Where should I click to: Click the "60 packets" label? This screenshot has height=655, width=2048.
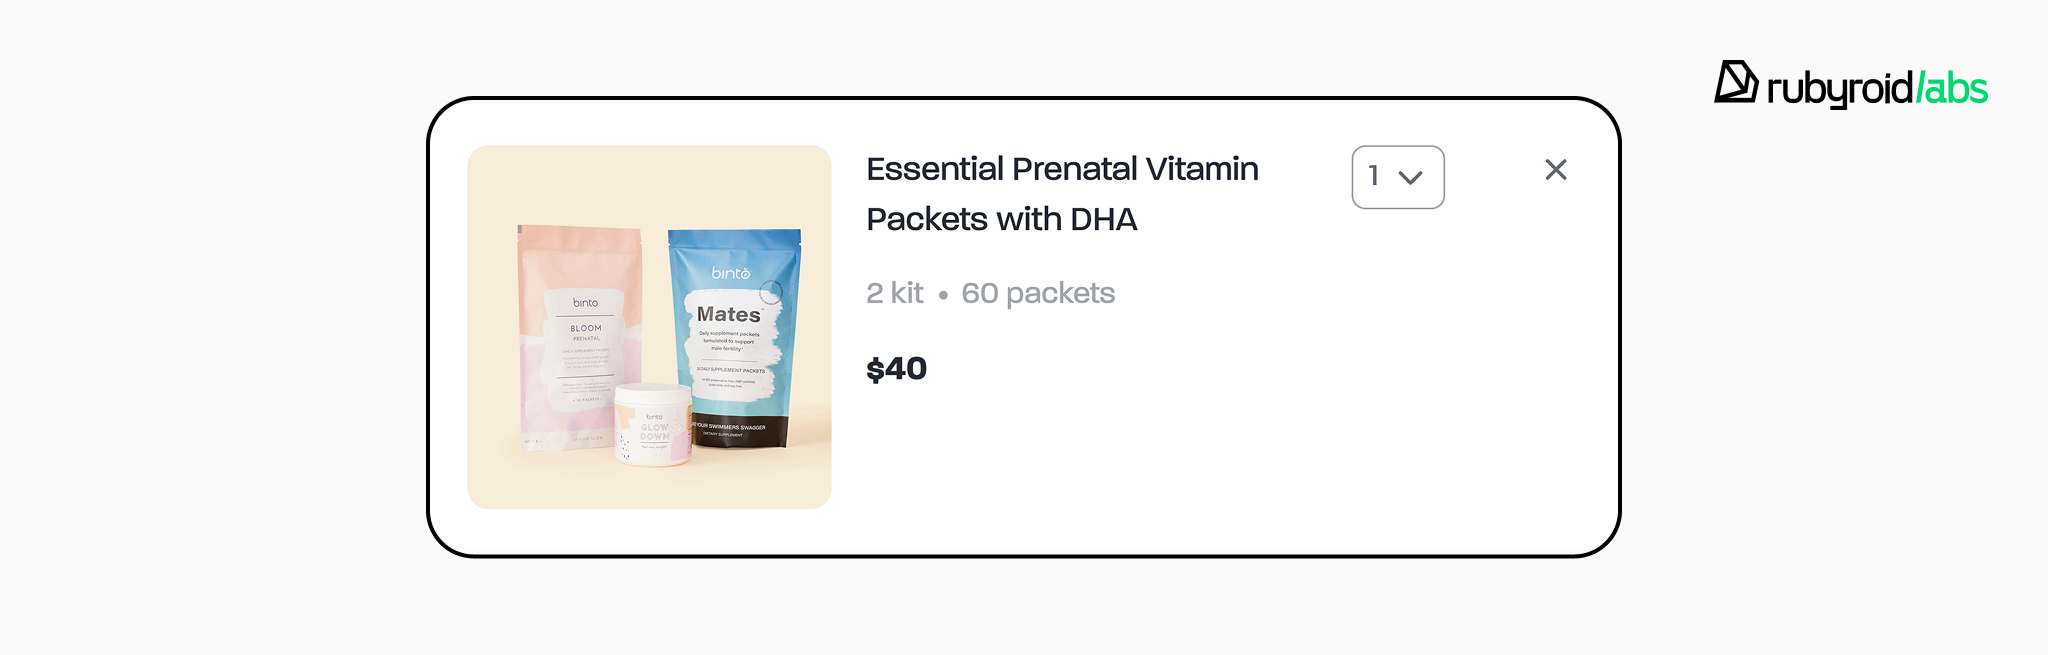1037,293
